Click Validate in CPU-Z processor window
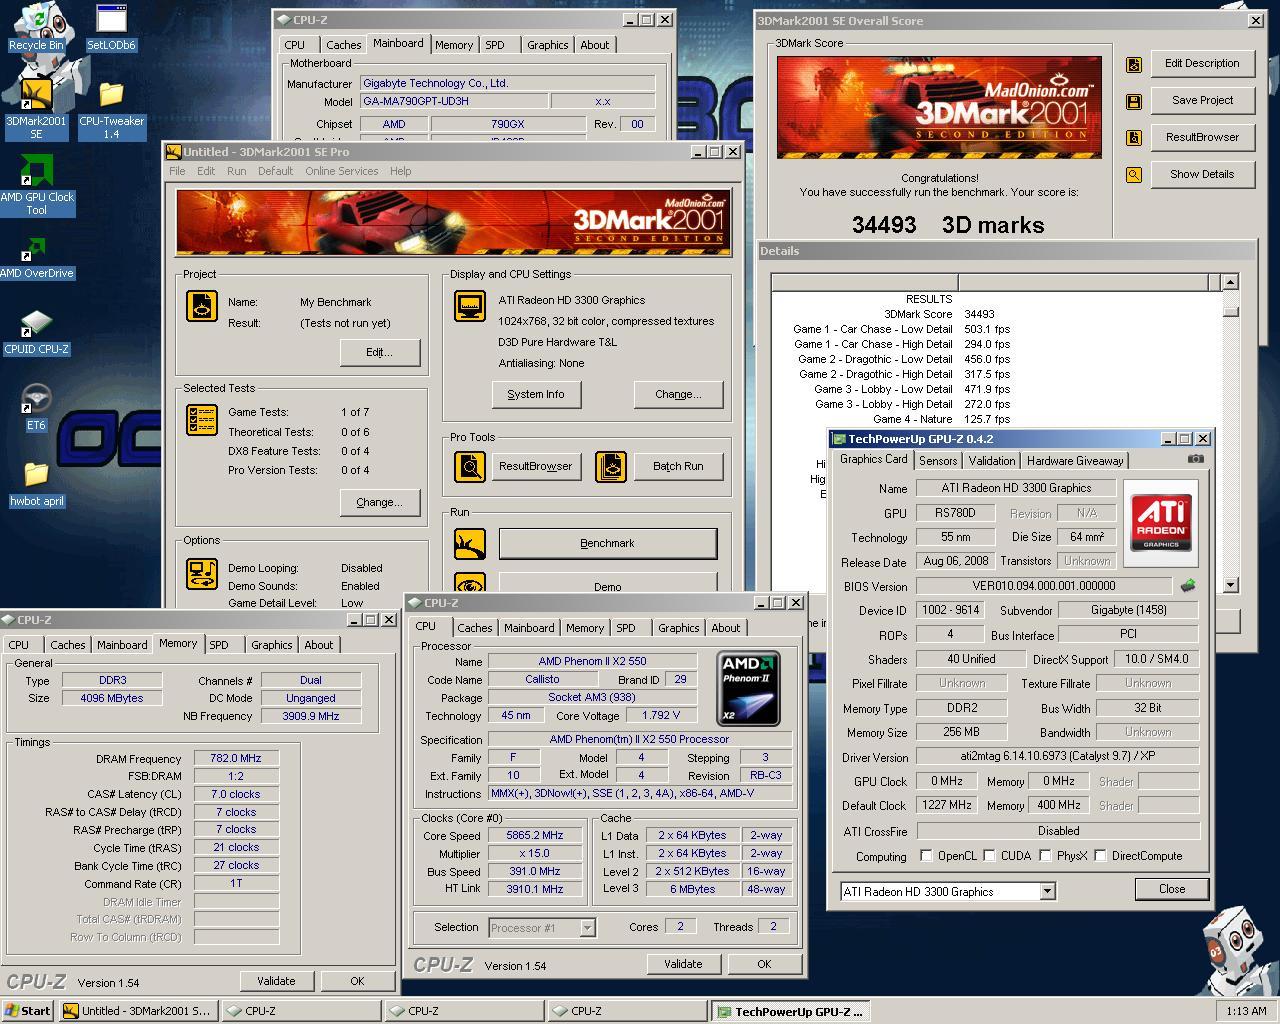 pyautogui.click(x=683, y=964)
